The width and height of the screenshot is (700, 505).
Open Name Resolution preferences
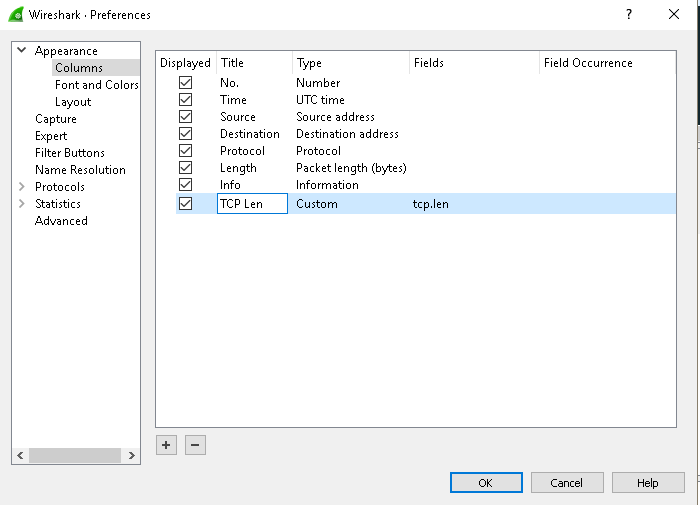(80, 170)
